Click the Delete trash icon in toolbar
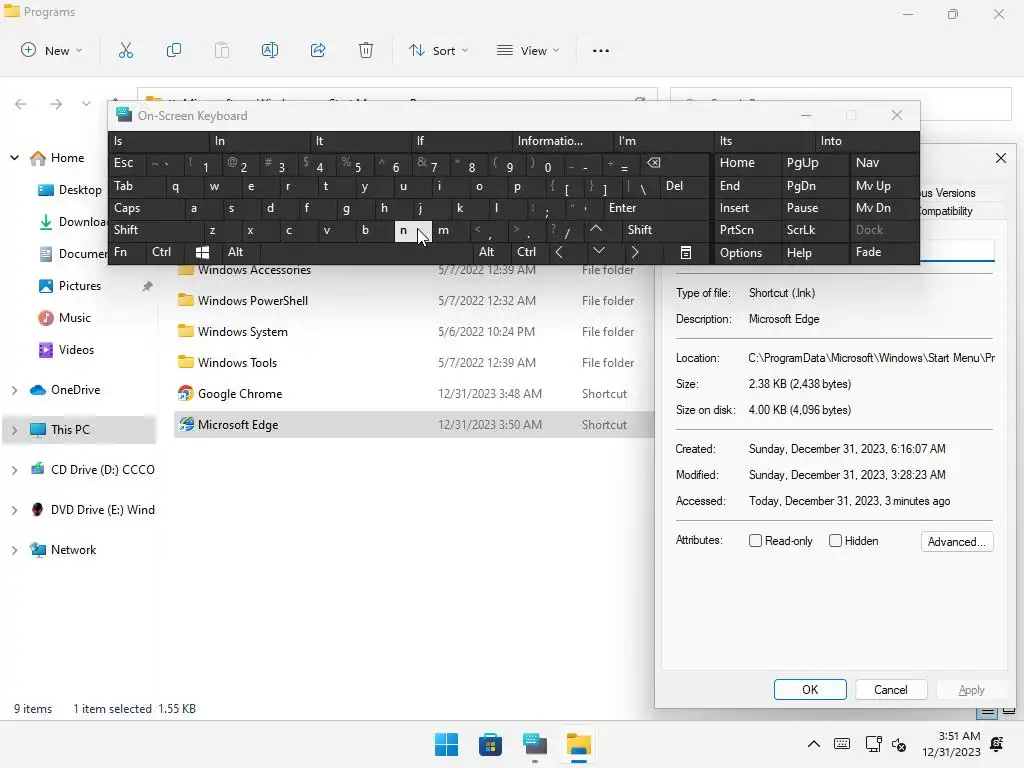The width and height of the screenshot is (1024, 768). click(366, 50)
